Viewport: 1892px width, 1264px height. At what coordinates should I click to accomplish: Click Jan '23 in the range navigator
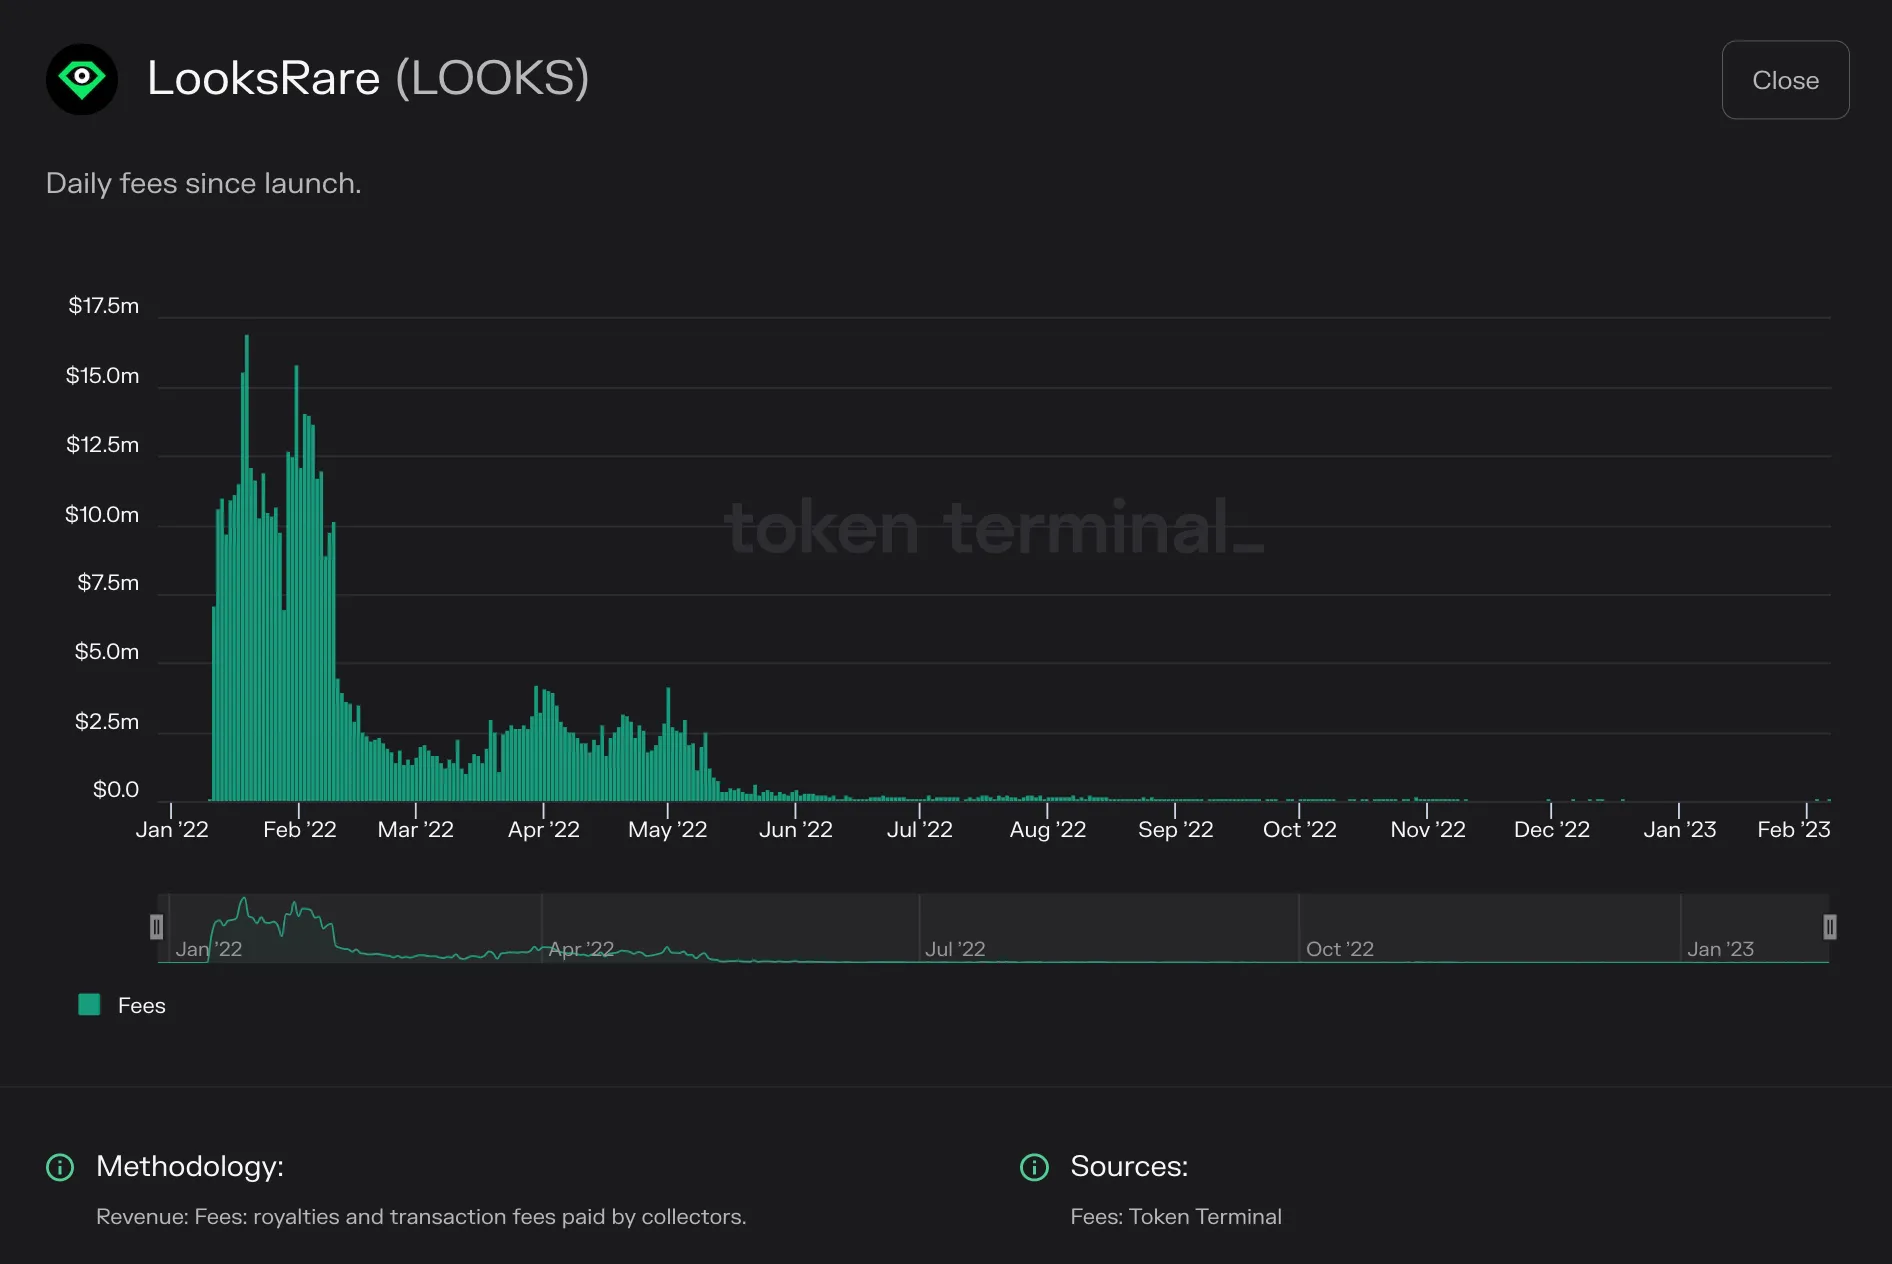[1721, 949]
